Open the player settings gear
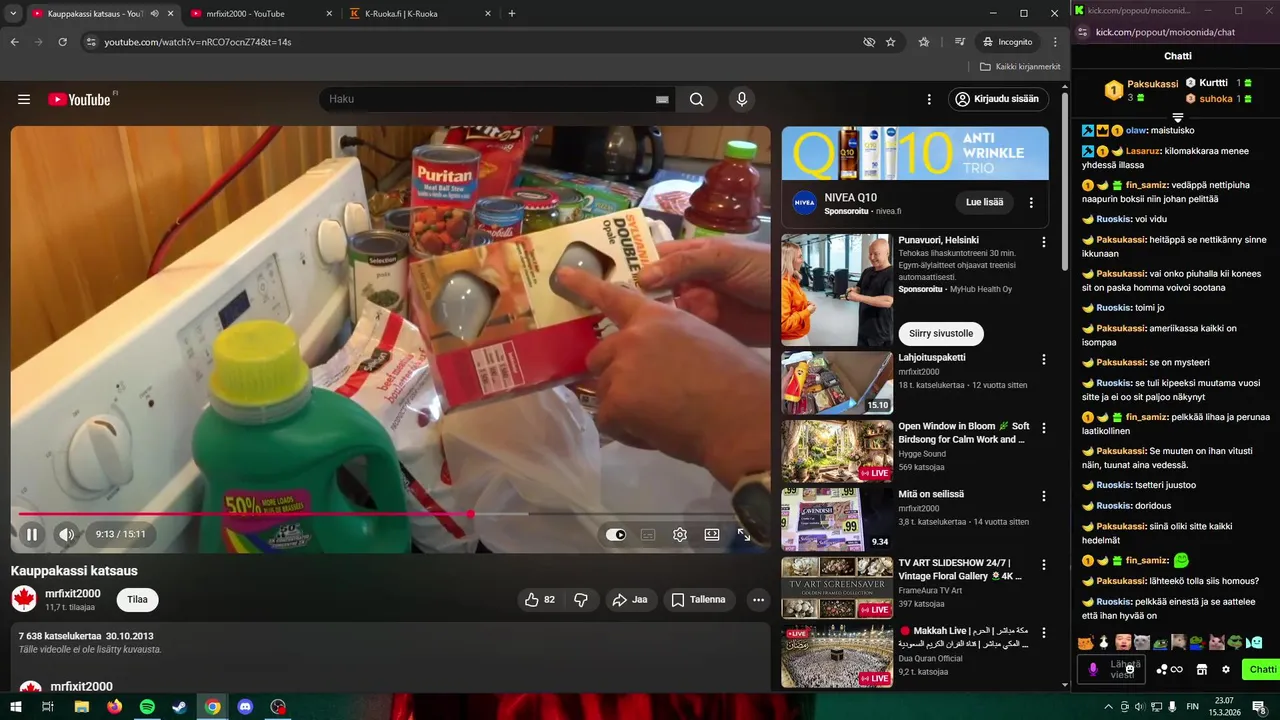 (x=680, y=535)
